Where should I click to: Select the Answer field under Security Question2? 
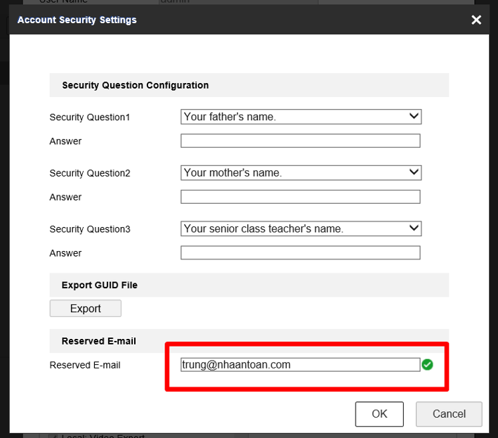(300, 197)
